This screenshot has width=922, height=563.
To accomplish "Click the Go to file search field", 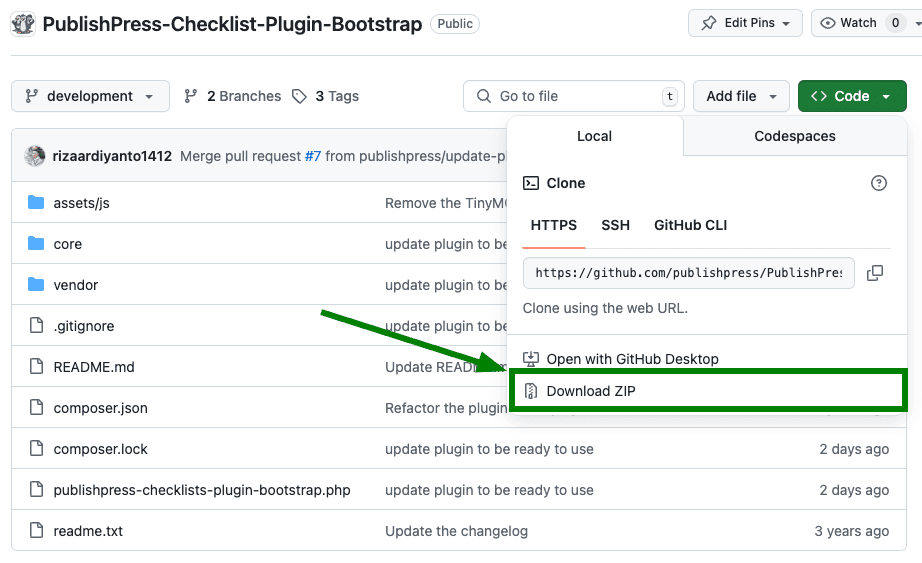I will click(573, 96).
